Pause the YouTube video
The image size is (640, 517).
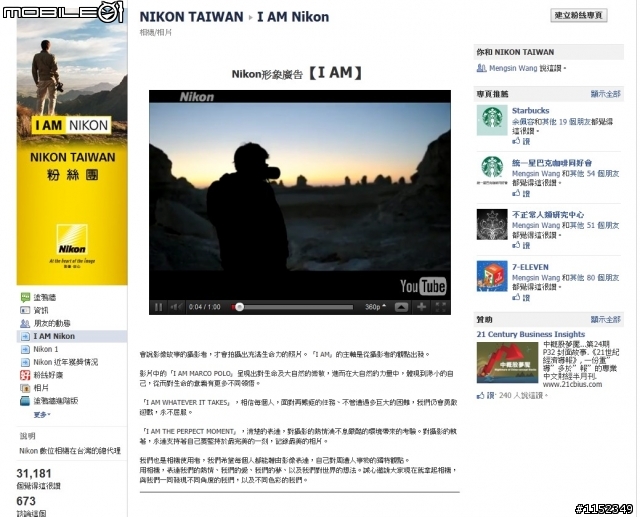tap(159, 307)
